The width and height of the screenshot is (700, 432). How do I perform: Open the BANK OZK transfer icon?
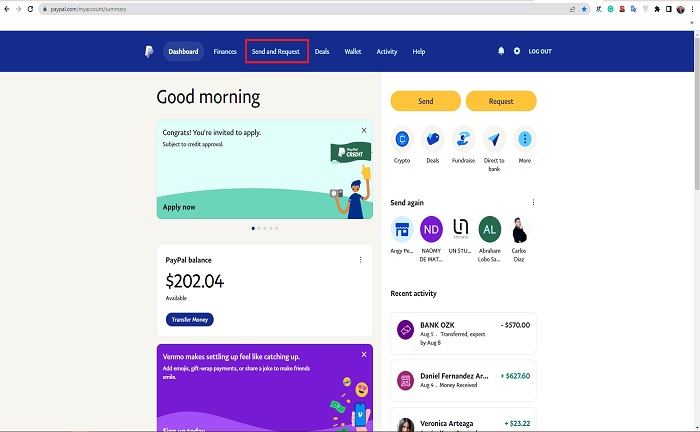pos(405,330)
